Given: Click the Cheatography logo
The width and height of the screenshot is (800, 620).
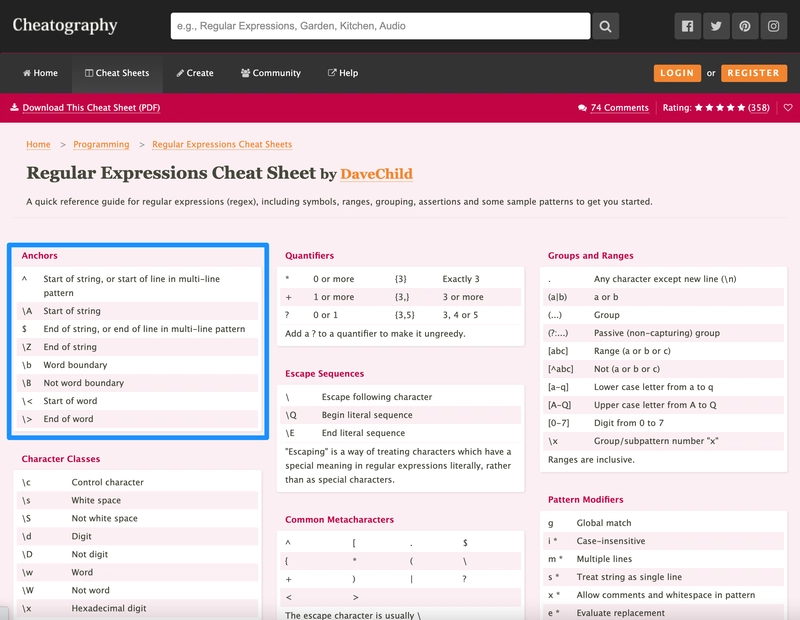Looking at the screenshot, I should point(65,26).
